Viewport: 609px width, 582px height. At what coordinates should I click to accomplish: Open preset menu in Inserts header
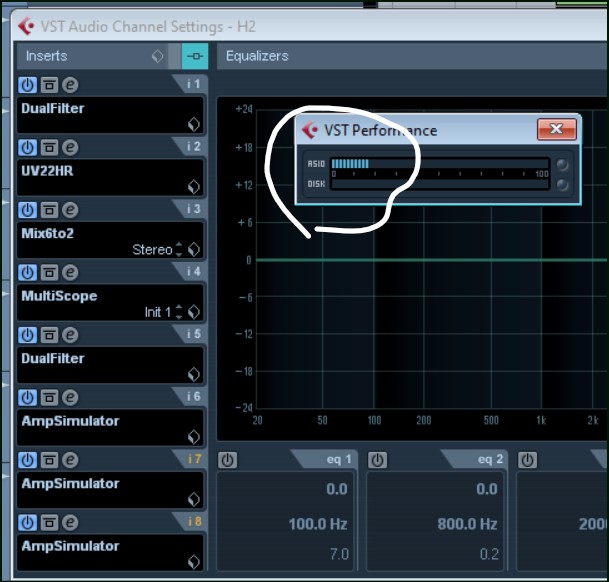(157, 56)
